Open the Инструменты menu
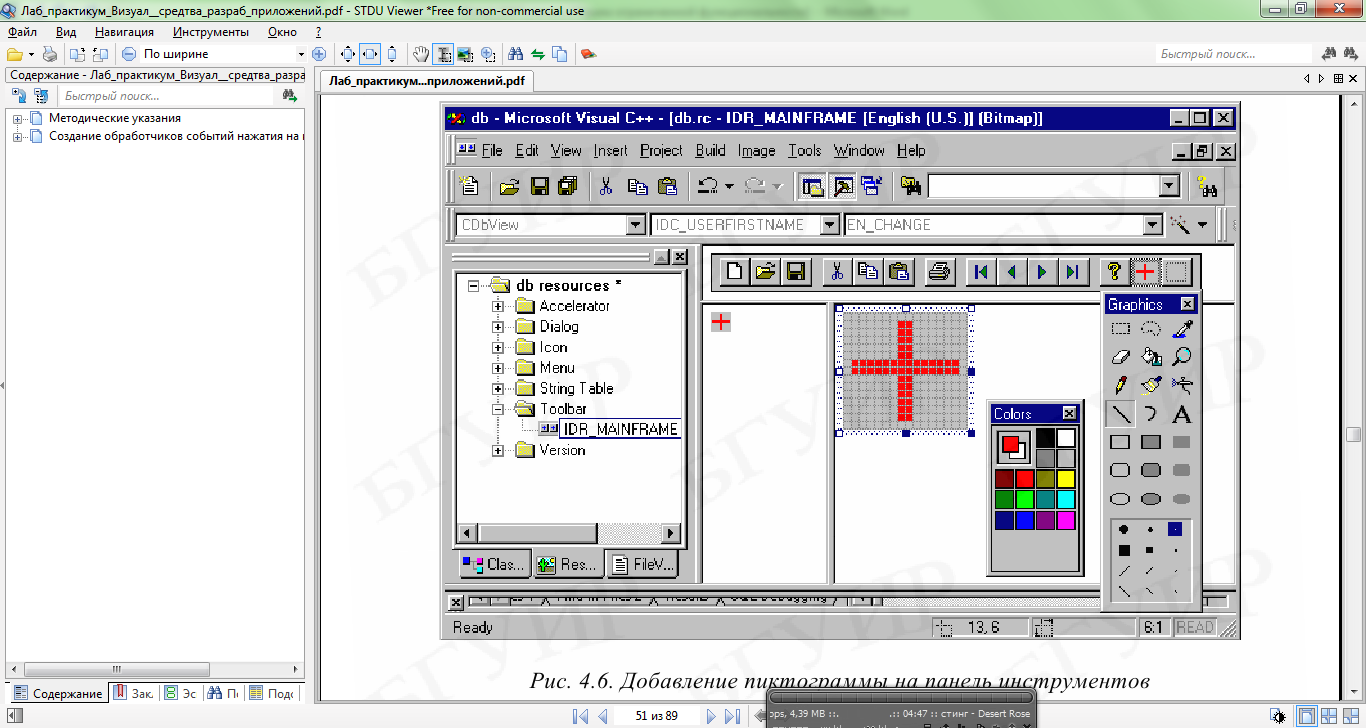Image resolution: width=1366 pixels, height=728 pixels. [x=211, y=32]
